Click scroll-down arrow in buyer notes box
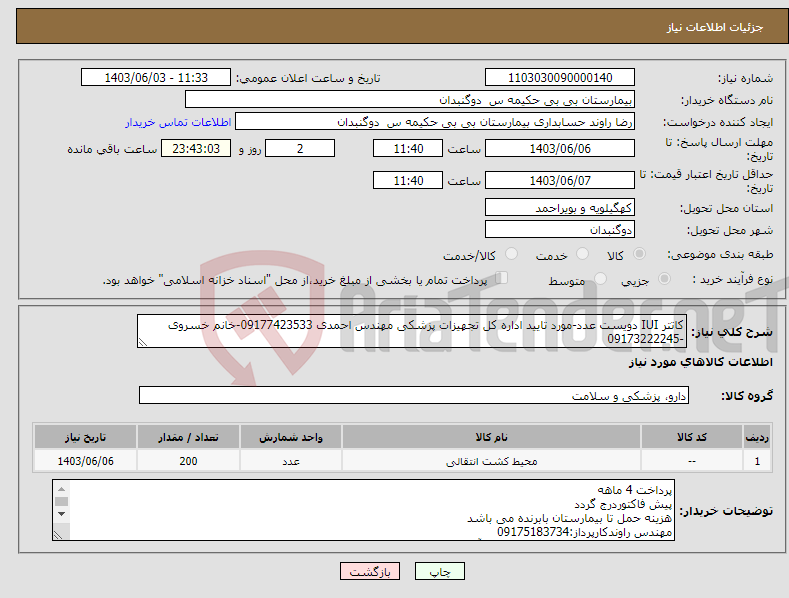 tap(61, 514)
